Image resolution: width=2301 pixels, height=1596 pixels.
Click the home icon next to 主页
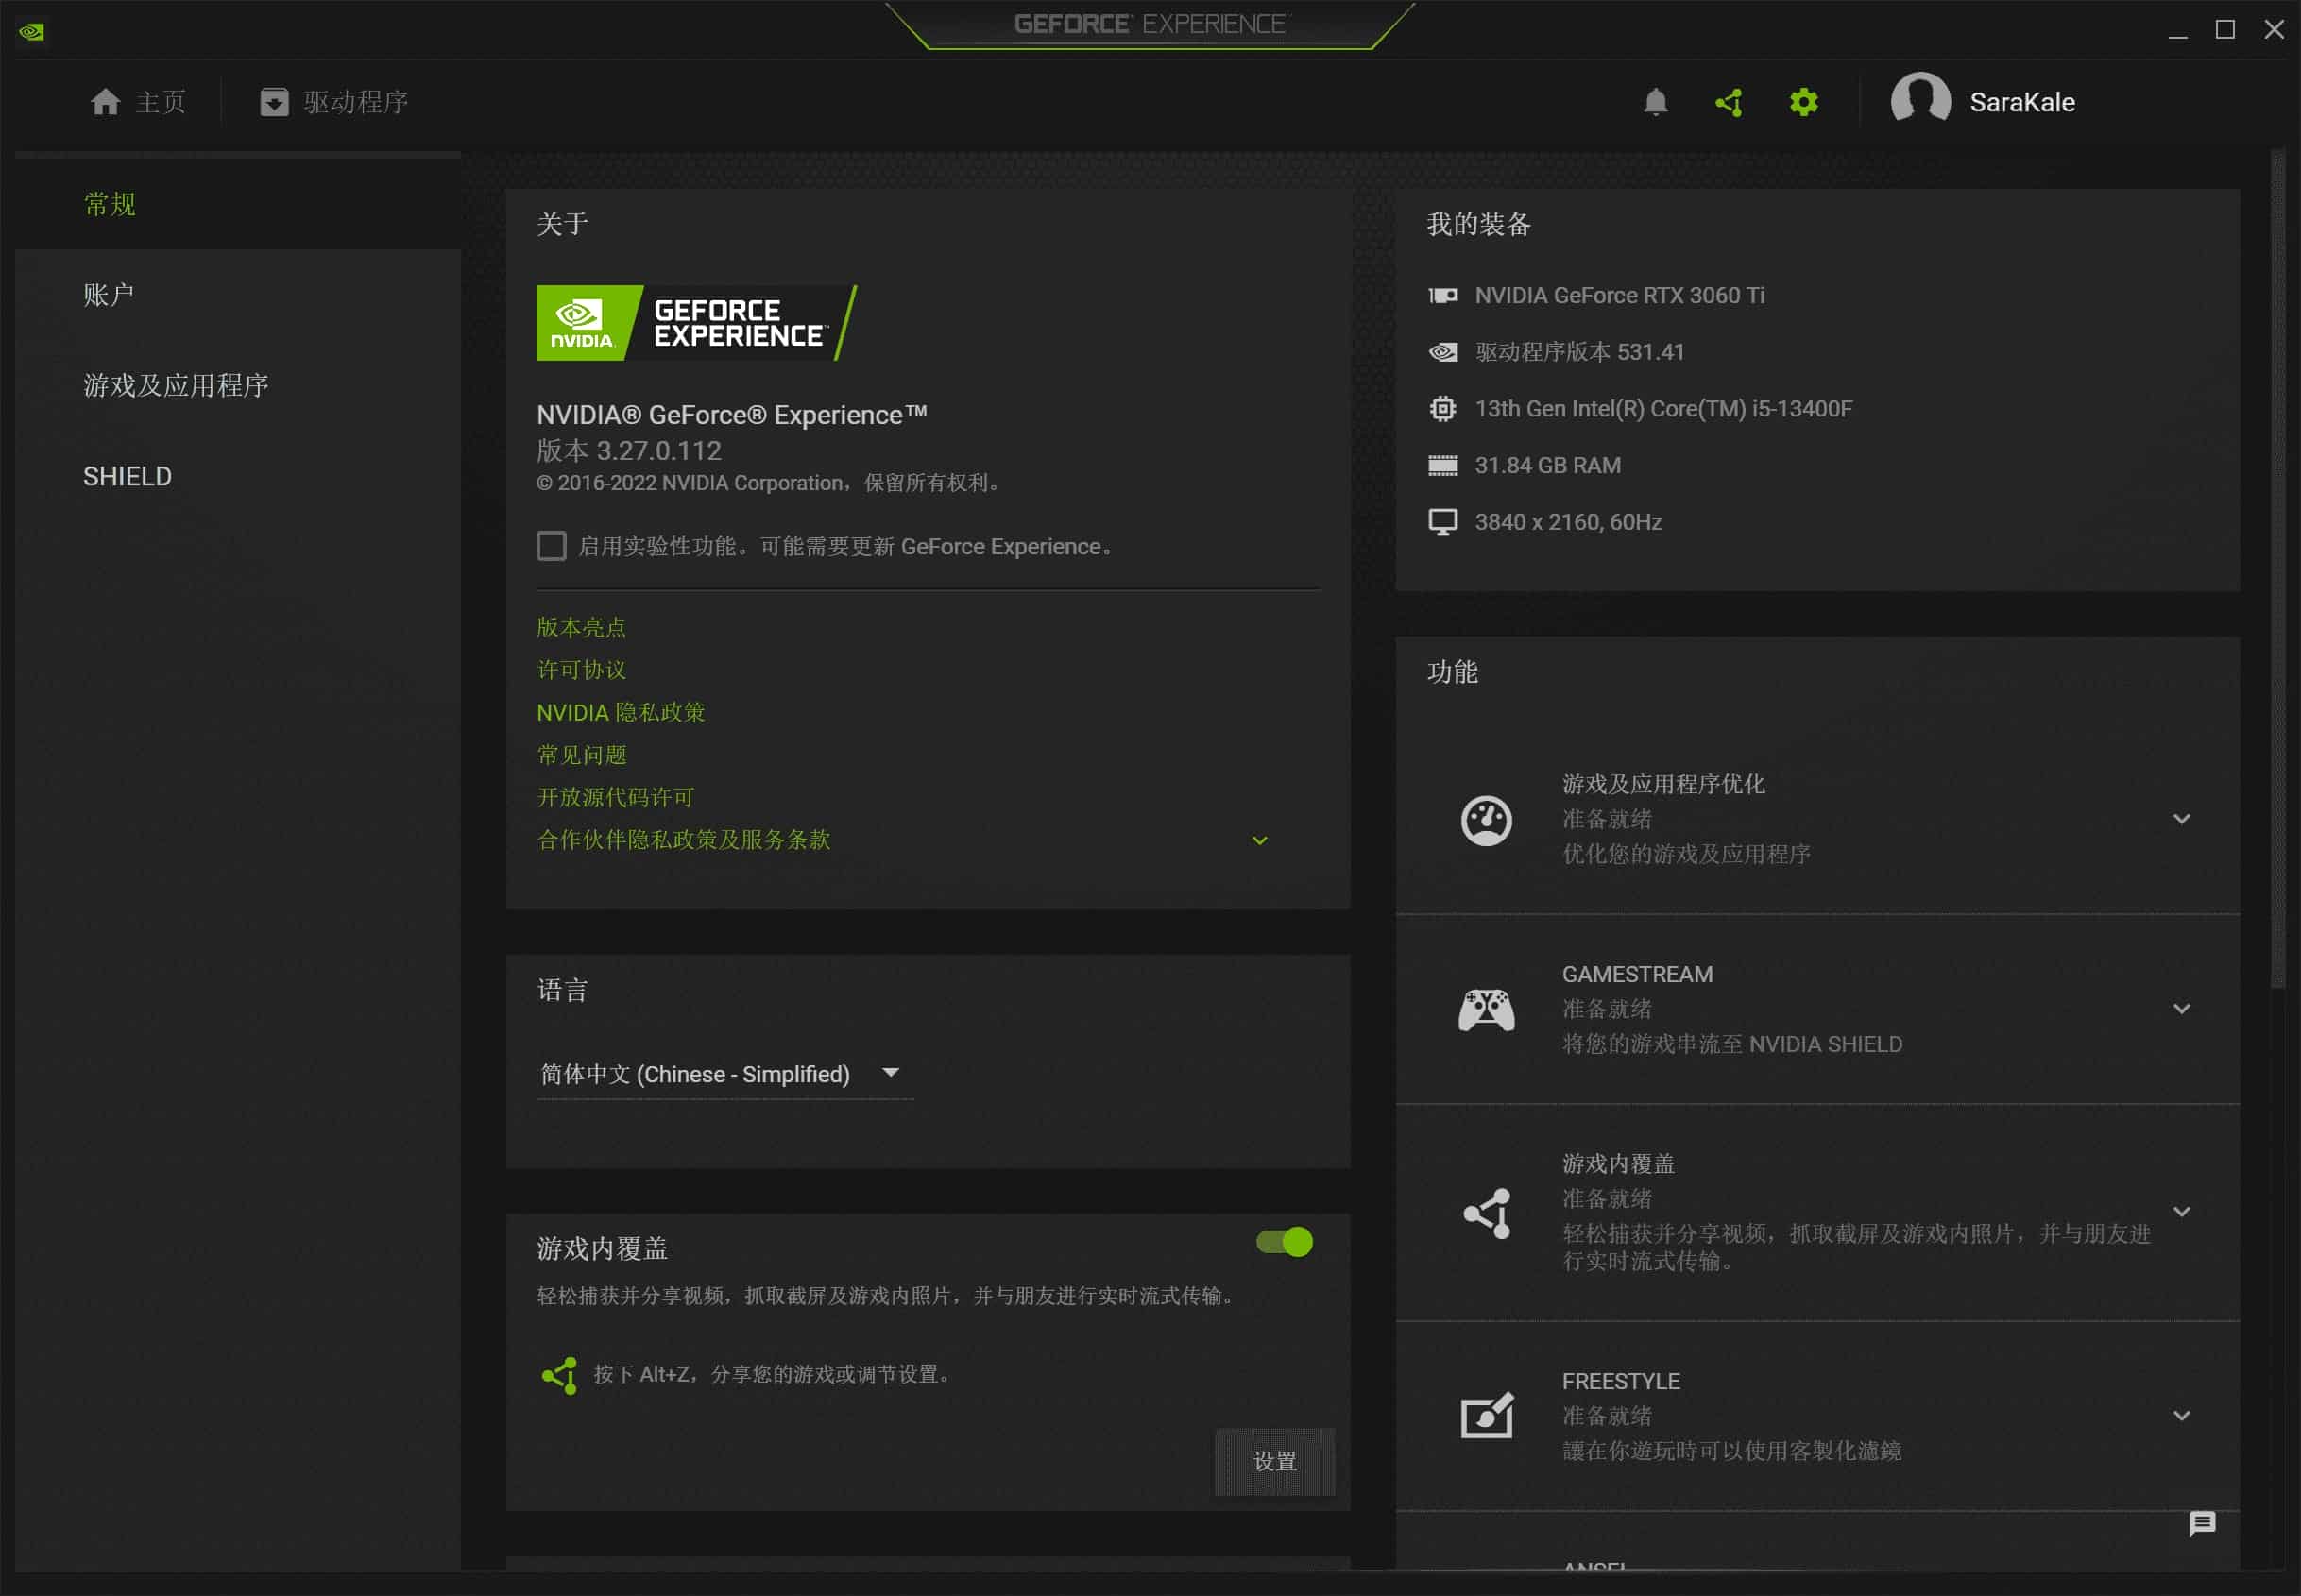105,102
